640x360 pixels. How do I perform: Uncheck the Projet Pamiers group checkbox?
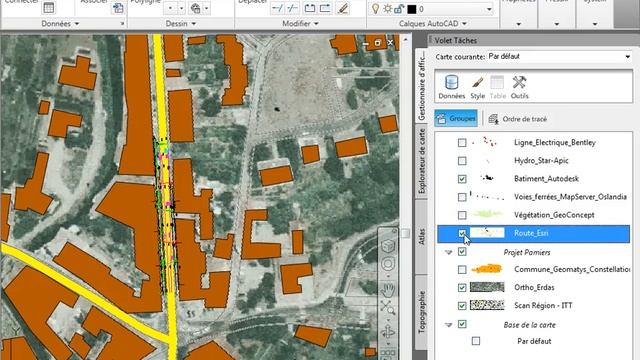pyautogui.click(x=462, y=251)
